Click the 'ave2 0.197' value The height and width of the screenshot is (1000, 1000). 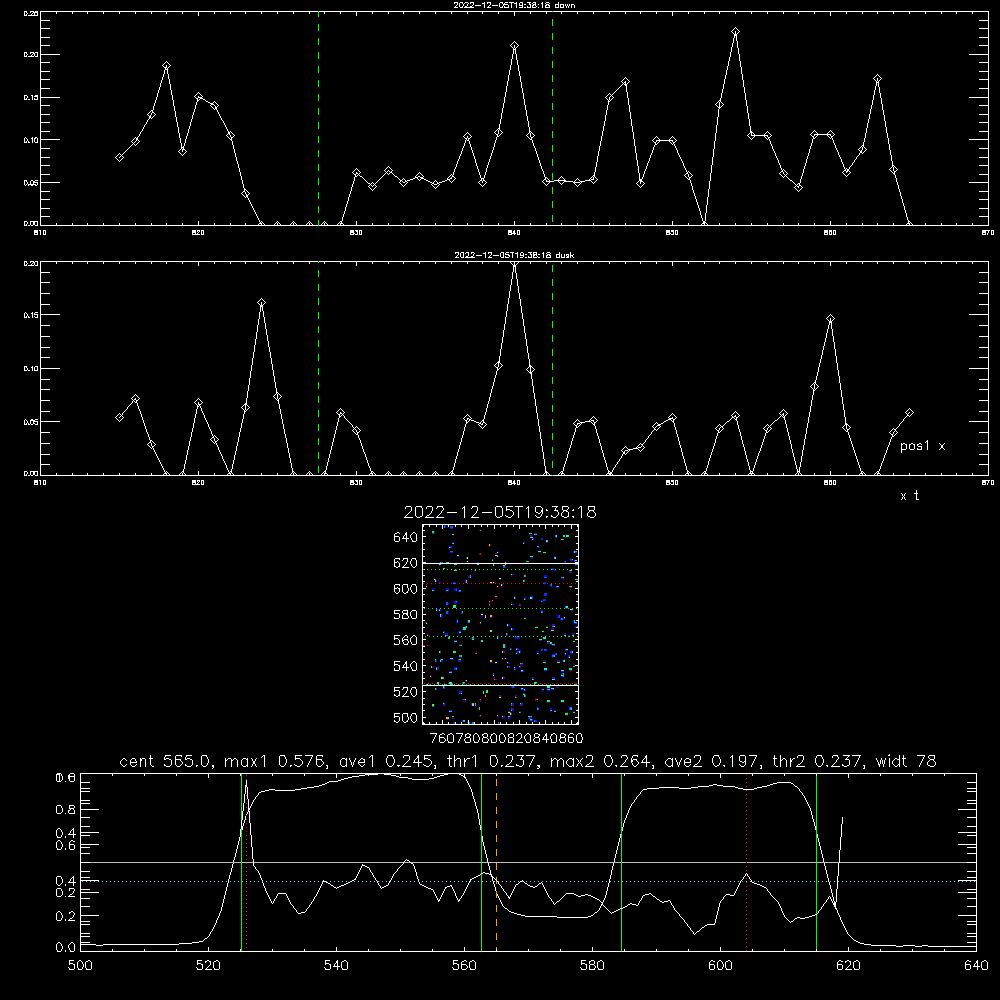coord(712,761)
